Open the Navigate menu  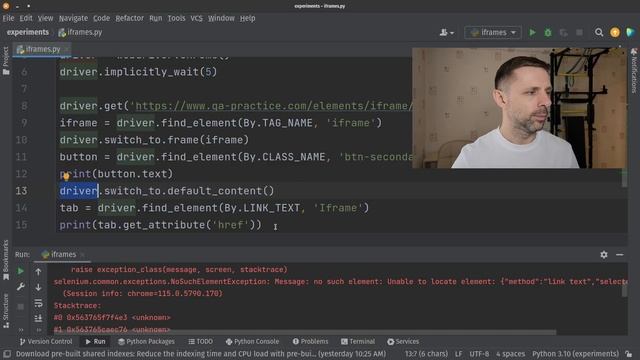click(x=73, y=18)
